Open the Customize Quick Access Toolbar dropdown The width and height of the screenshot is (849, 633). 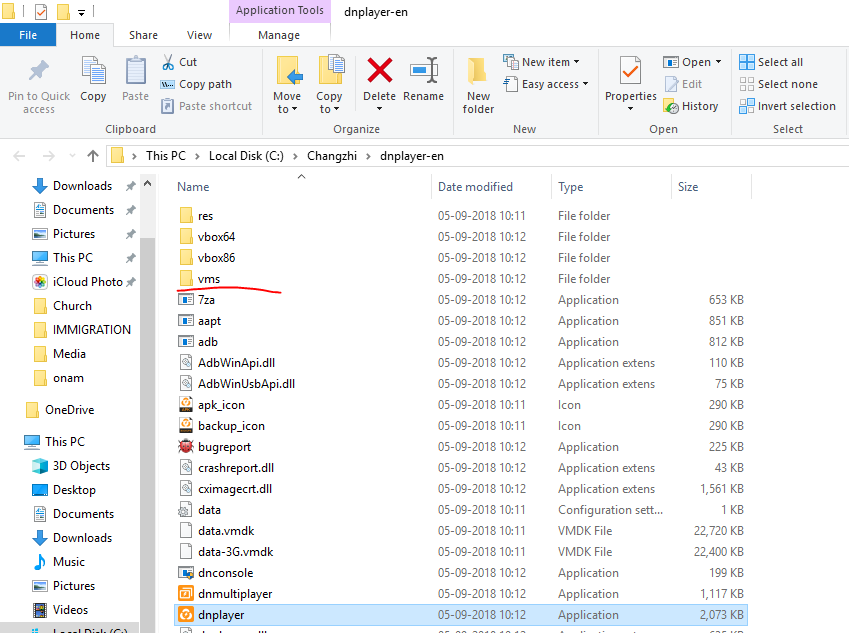[x=81, y=12]
